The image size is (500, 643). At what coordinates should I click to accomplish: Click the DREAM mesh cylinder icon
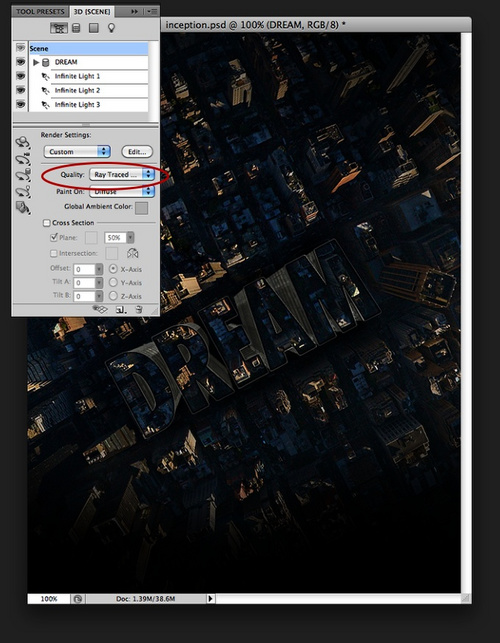[46, 62]
